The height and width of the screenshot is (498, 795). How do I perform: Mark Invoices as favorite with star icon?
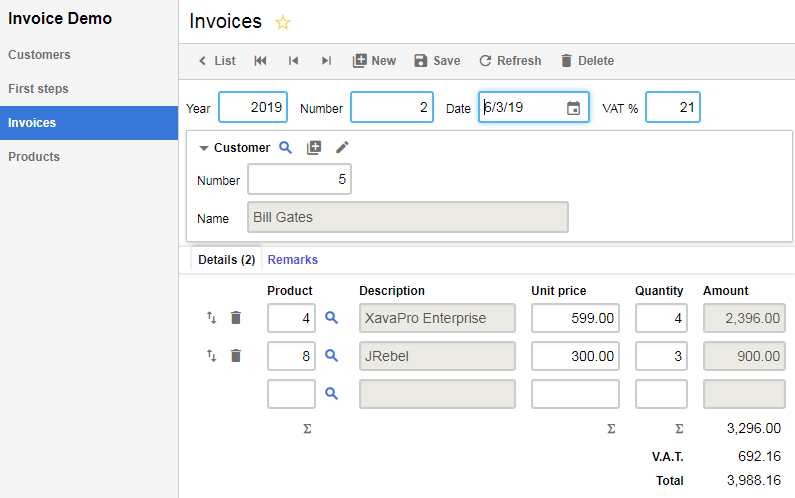283,22
